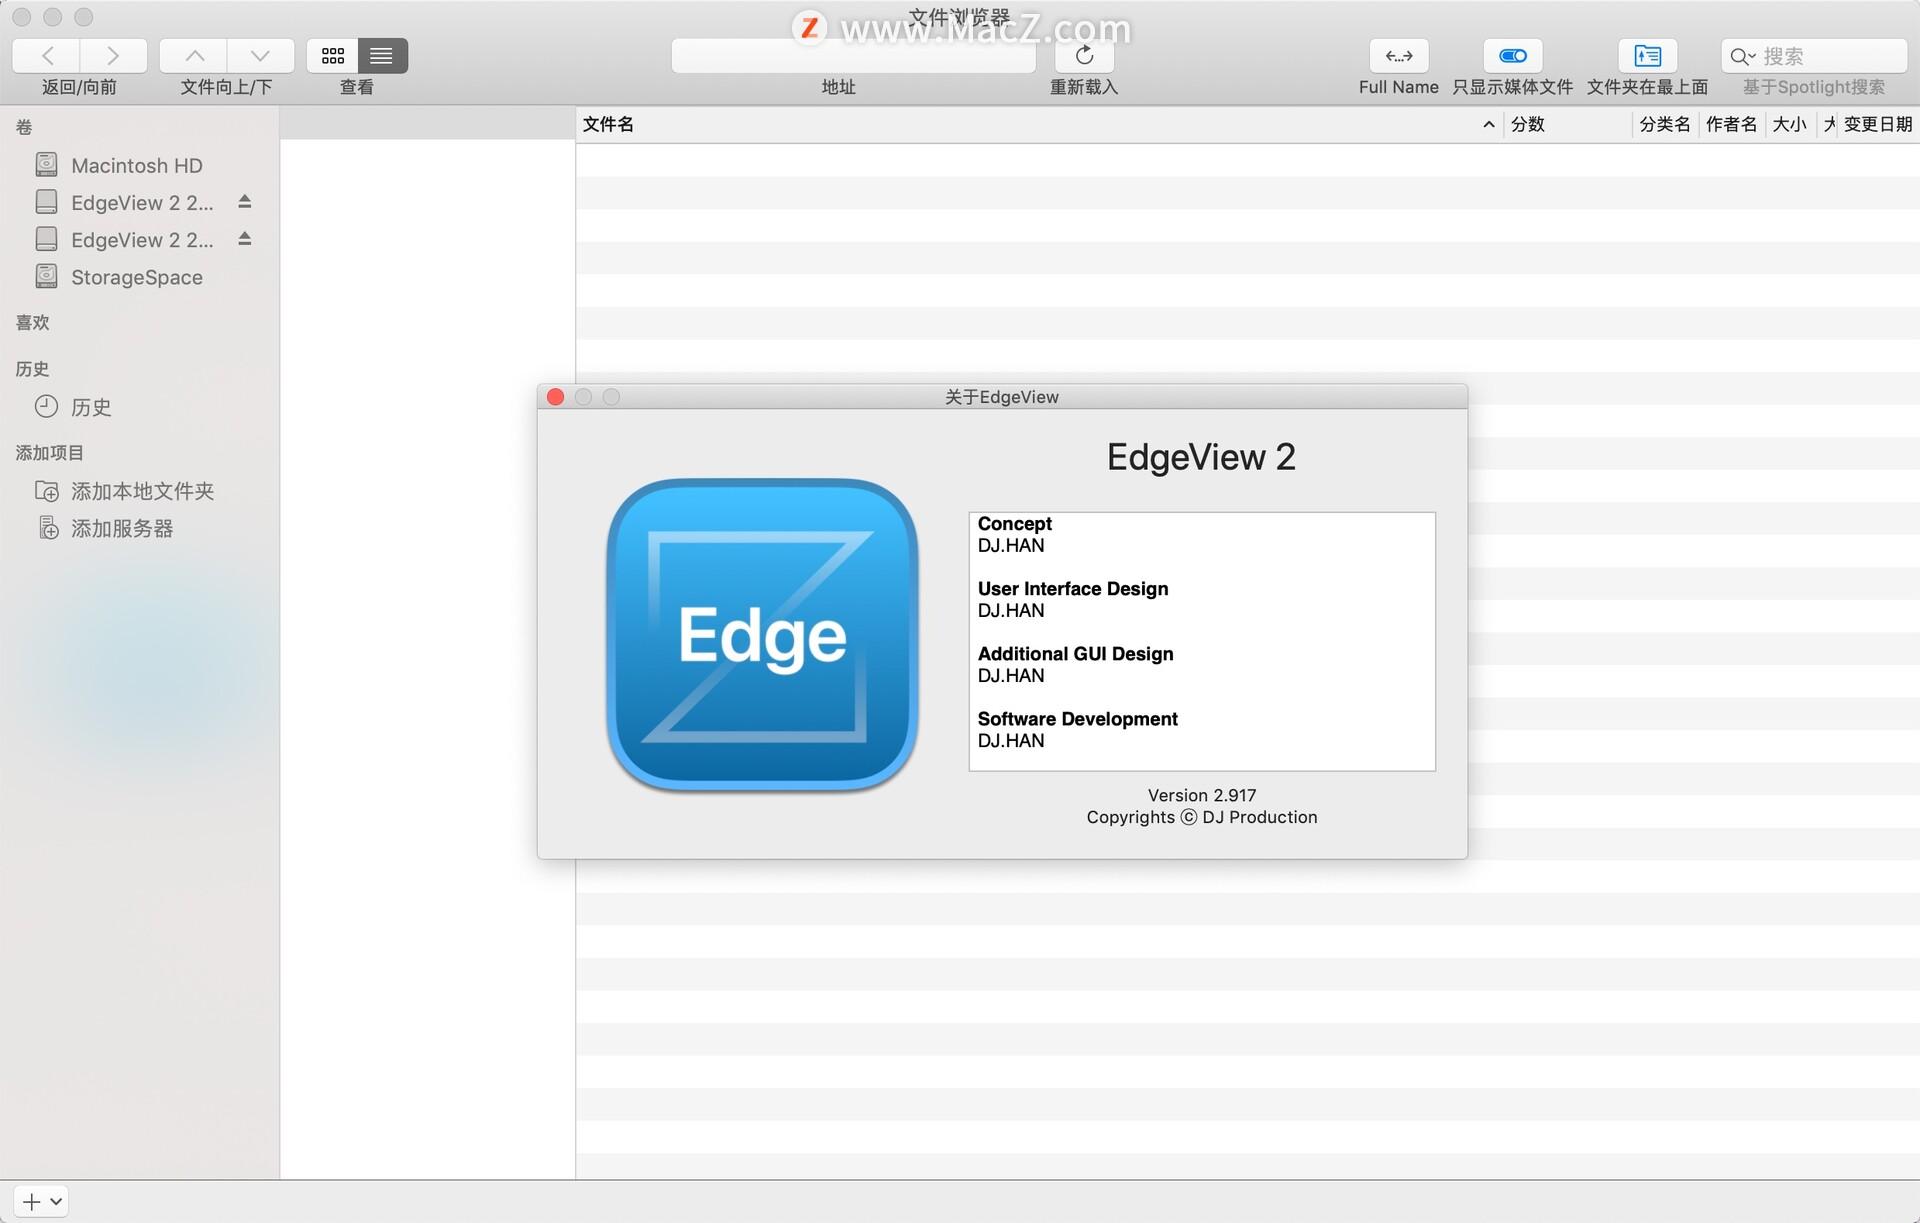The width and height of the screenshot is (1920, 1223).
Task: Select Macintosh HD in the sidebar
Action: point(137,164)
